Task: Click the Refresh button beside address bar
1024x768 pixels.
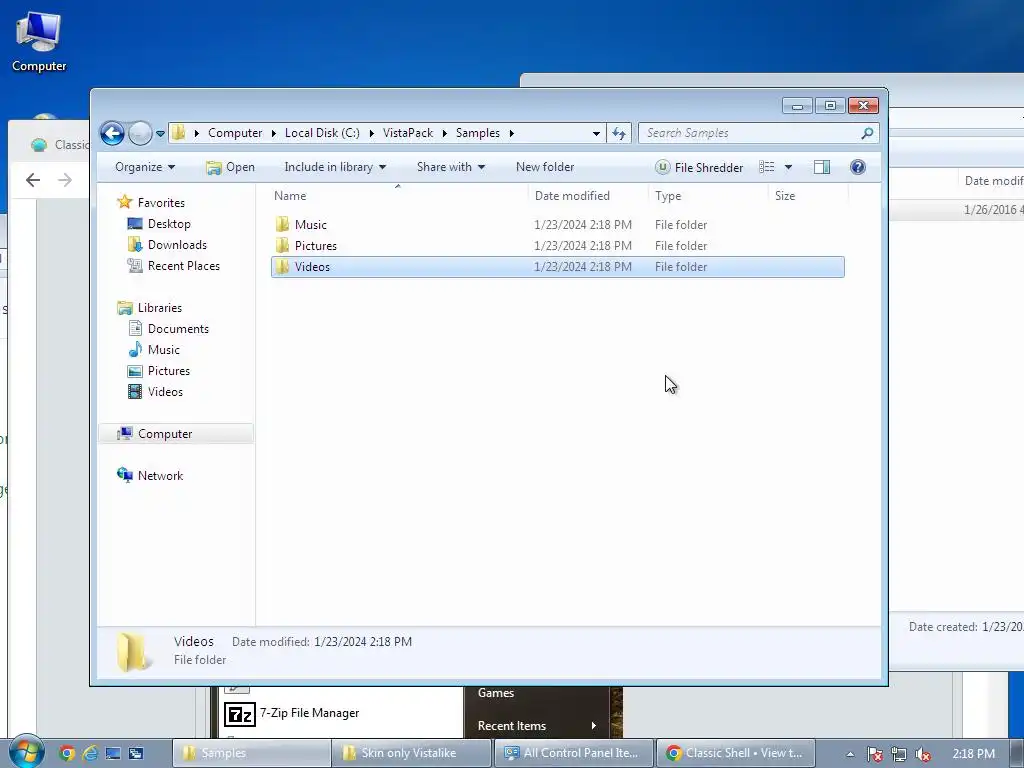Action: (618, 133)
